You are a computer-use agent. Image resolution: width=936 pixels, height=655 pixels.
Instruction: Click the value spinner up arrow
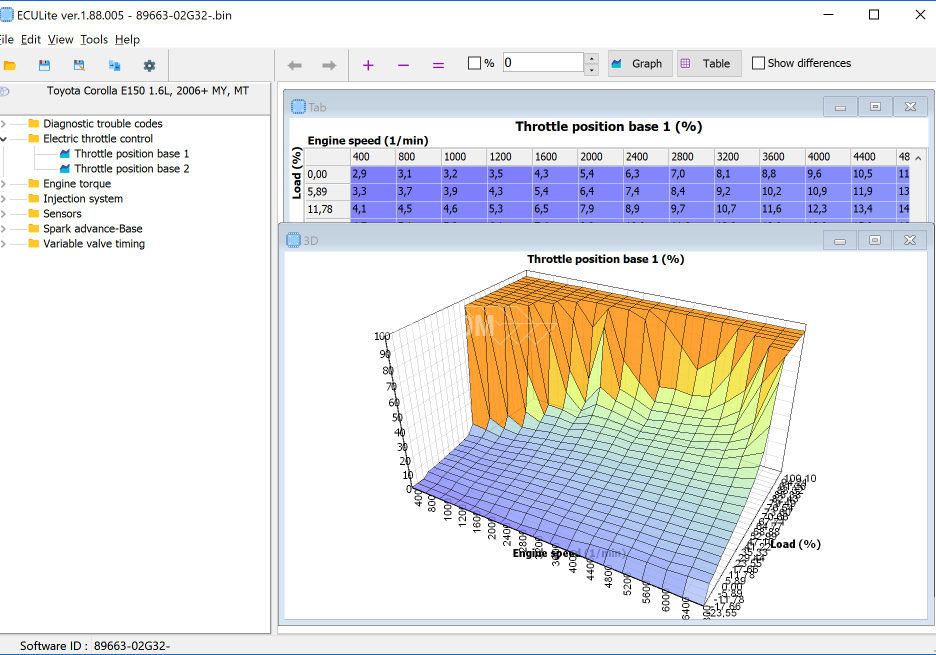pyautogui.click(x=591, y=58)
